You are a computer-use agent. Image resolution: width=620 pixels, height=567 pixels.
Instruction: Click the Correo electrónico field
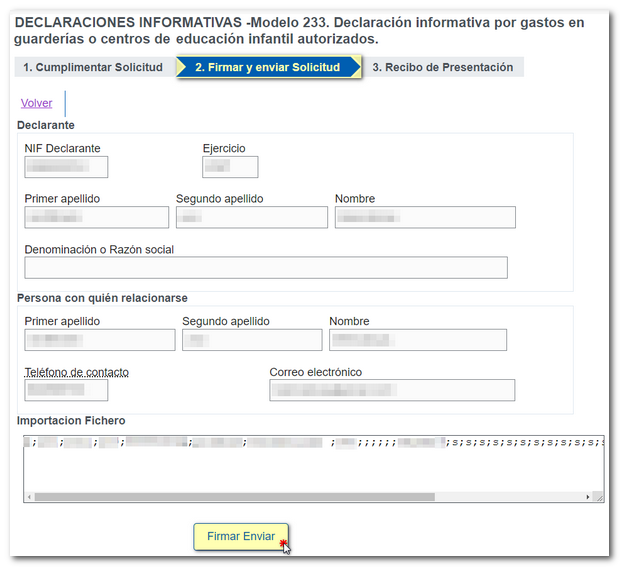click(x=392, y=390)
